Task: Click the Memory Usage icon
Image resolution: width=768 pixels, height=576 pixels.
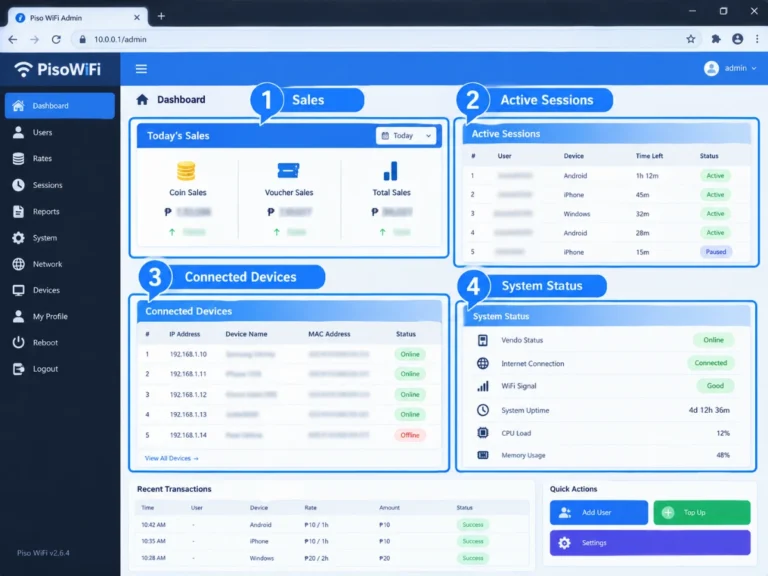Action: tap(482, 455)
